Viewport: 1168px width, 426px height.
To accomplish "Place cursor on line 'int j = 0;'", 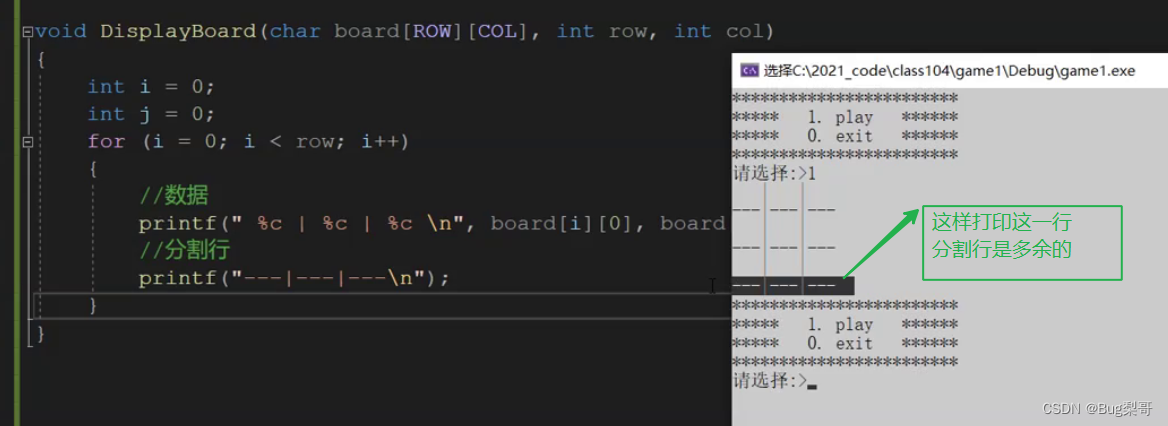I will point(151,115).
